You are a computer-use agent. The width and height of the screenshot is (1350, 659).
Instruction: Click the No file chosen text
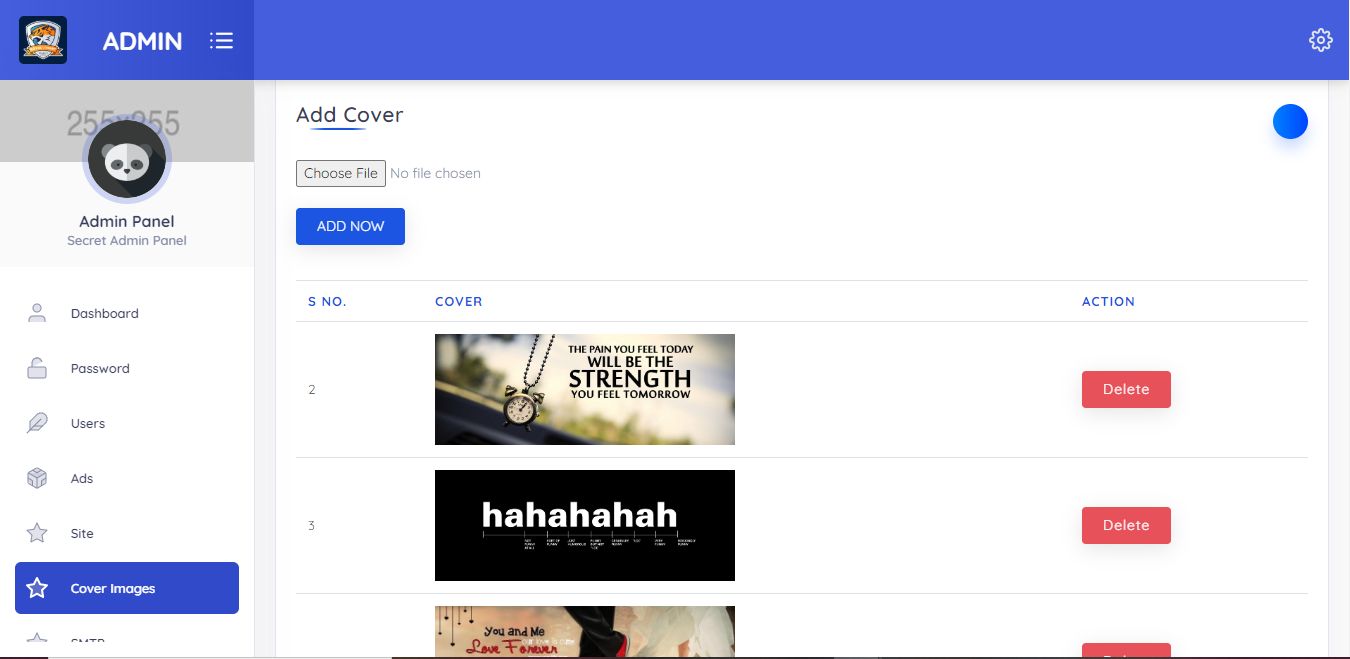click(x=435, y=173)
